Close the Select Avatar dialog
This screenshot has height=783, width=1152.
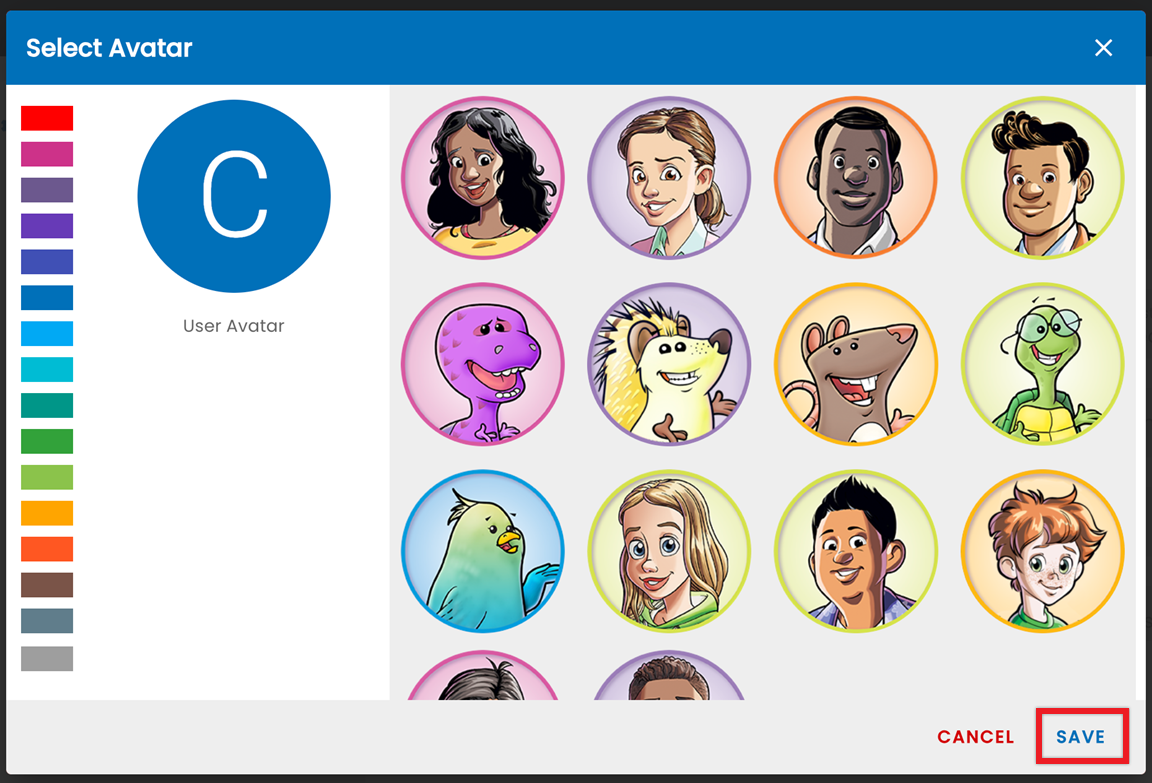pyautogui.click(x=1103, y=48)
